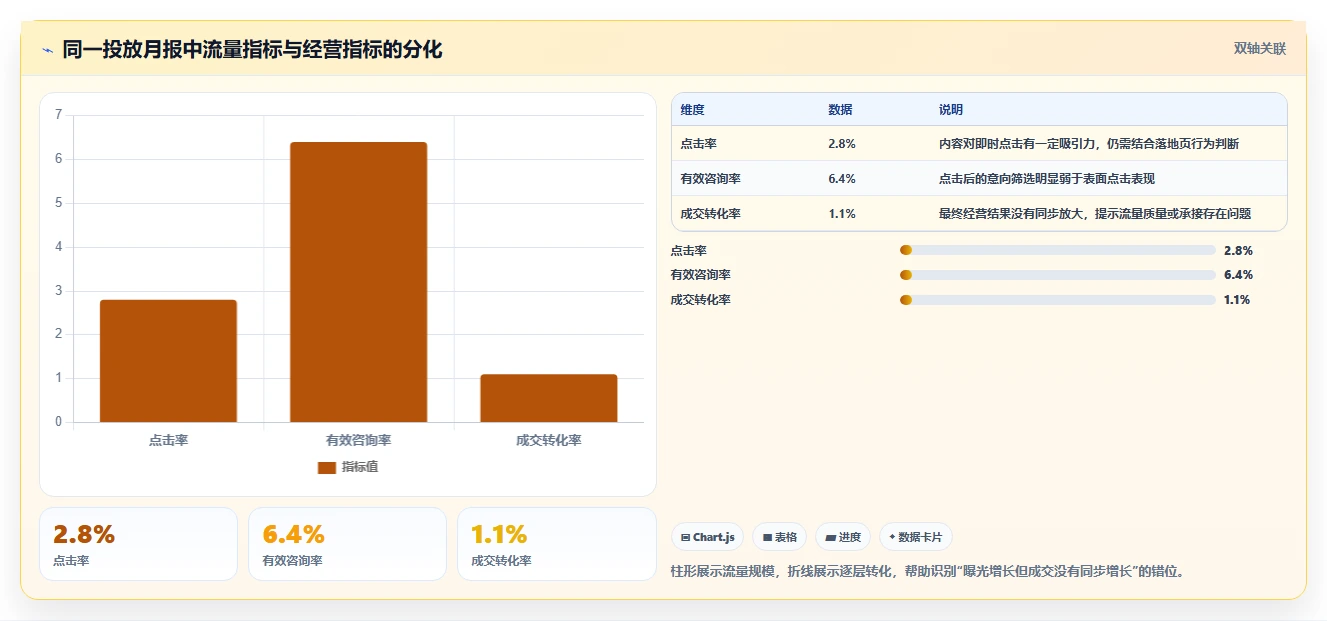This screenshot has width=1327, height=621.
Task: Click the 6.4% value beside 有效咨询率 progress
Action: 1238,275
